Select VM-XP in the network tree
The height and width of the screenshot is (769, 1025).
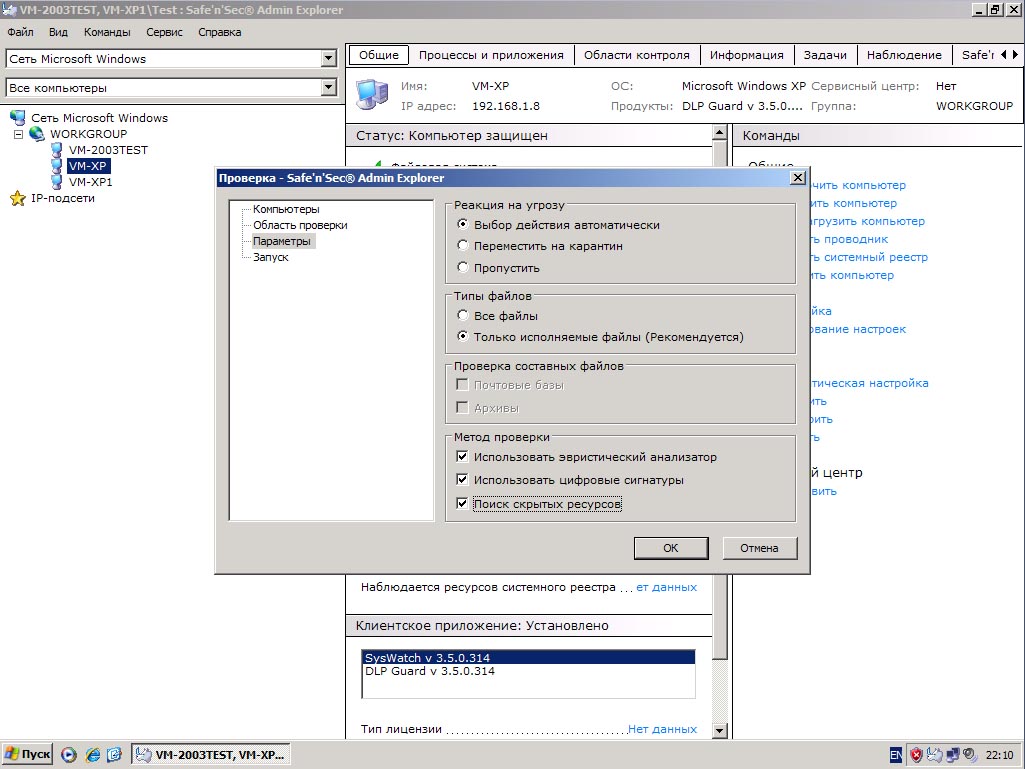tap(88, 166)
